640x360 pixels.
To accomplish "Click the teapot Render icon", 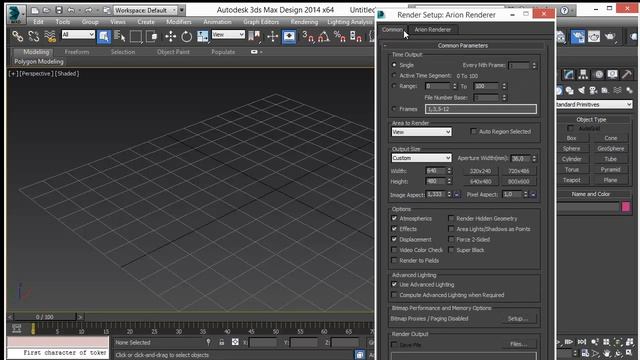I will 610,37.
